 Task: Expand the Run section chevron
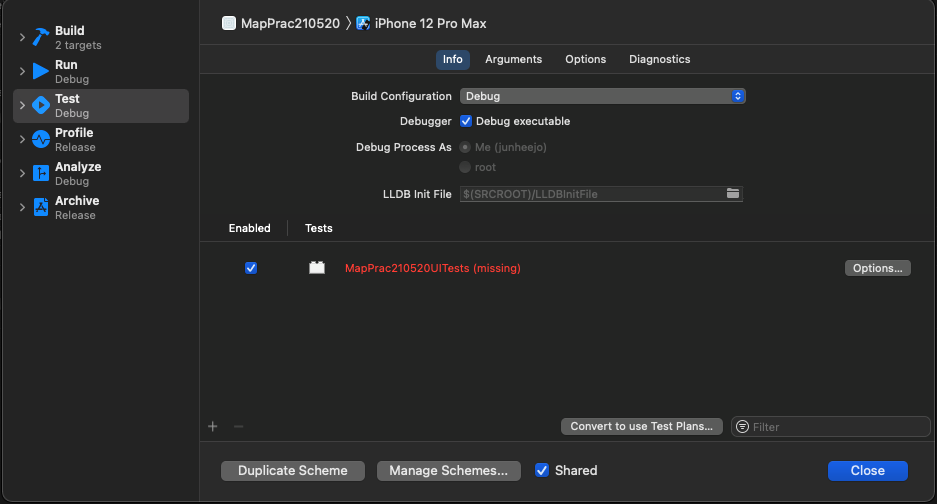pyautogui.click(x=22, y=71)
